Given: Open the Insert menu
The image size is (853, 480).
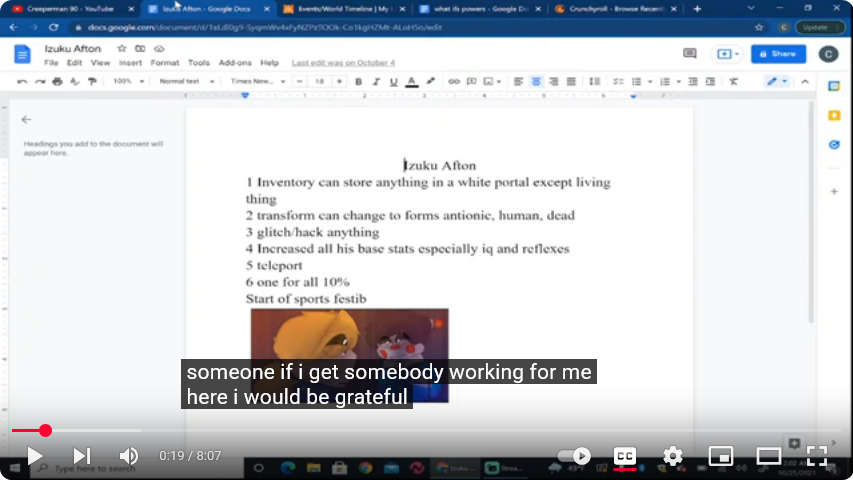Looking at the screenshot, I should [130, 63].
